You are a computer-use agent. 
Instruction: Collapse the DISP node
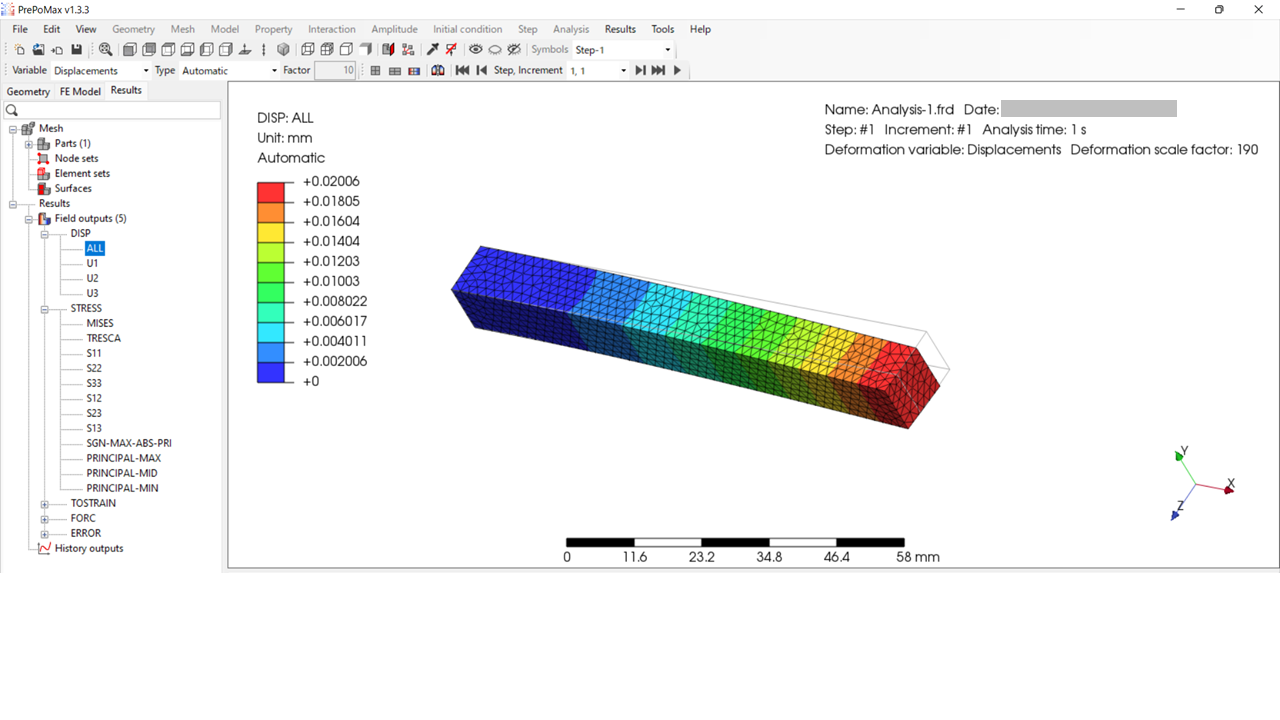click(45, 233)
